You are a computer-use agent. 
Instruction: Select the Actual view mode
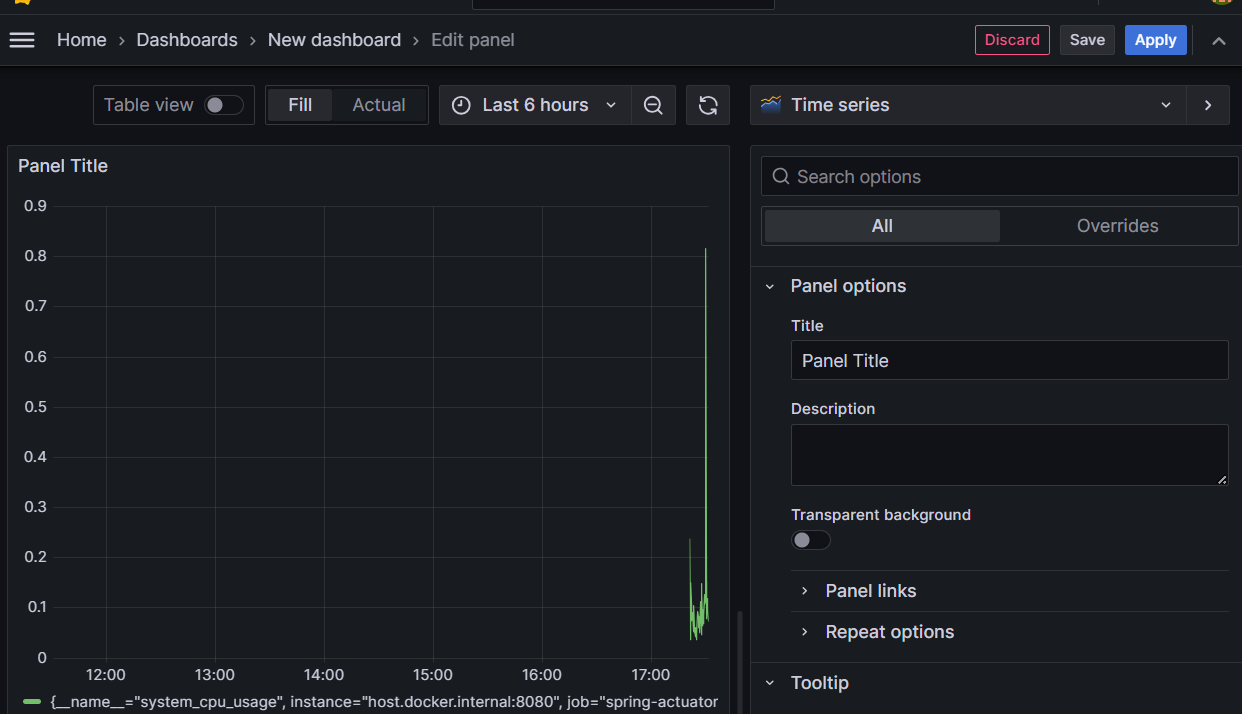(x=379, y=105)
